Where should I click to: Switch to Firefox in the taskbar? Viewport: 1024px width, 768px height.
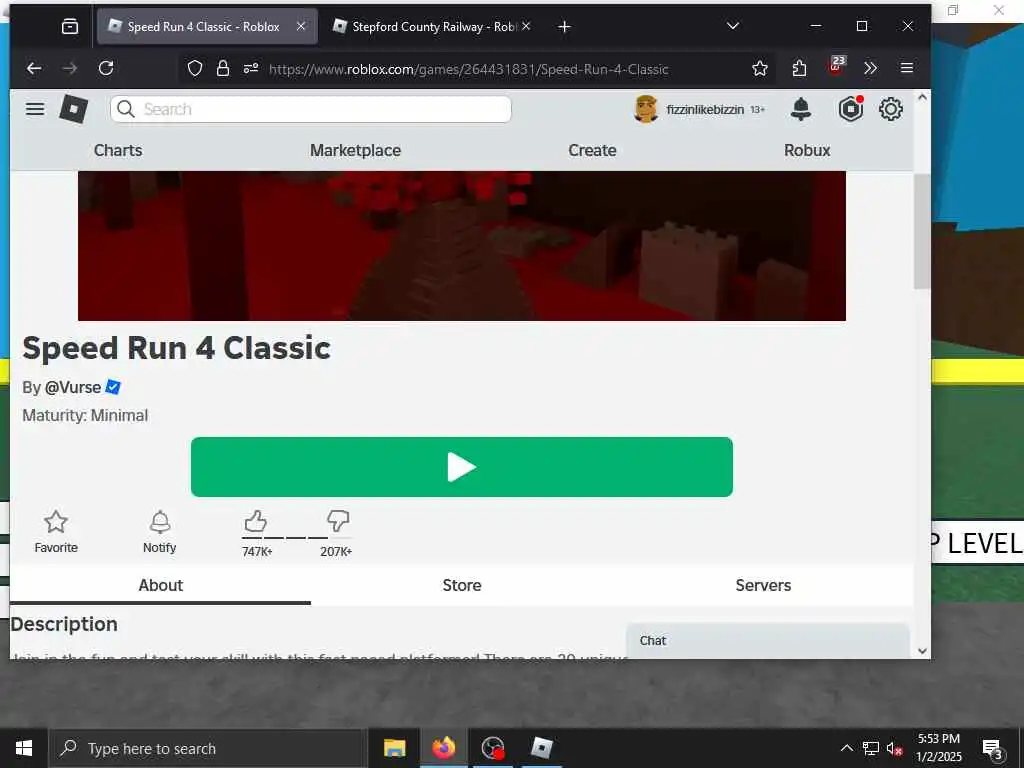pos(443,748)
